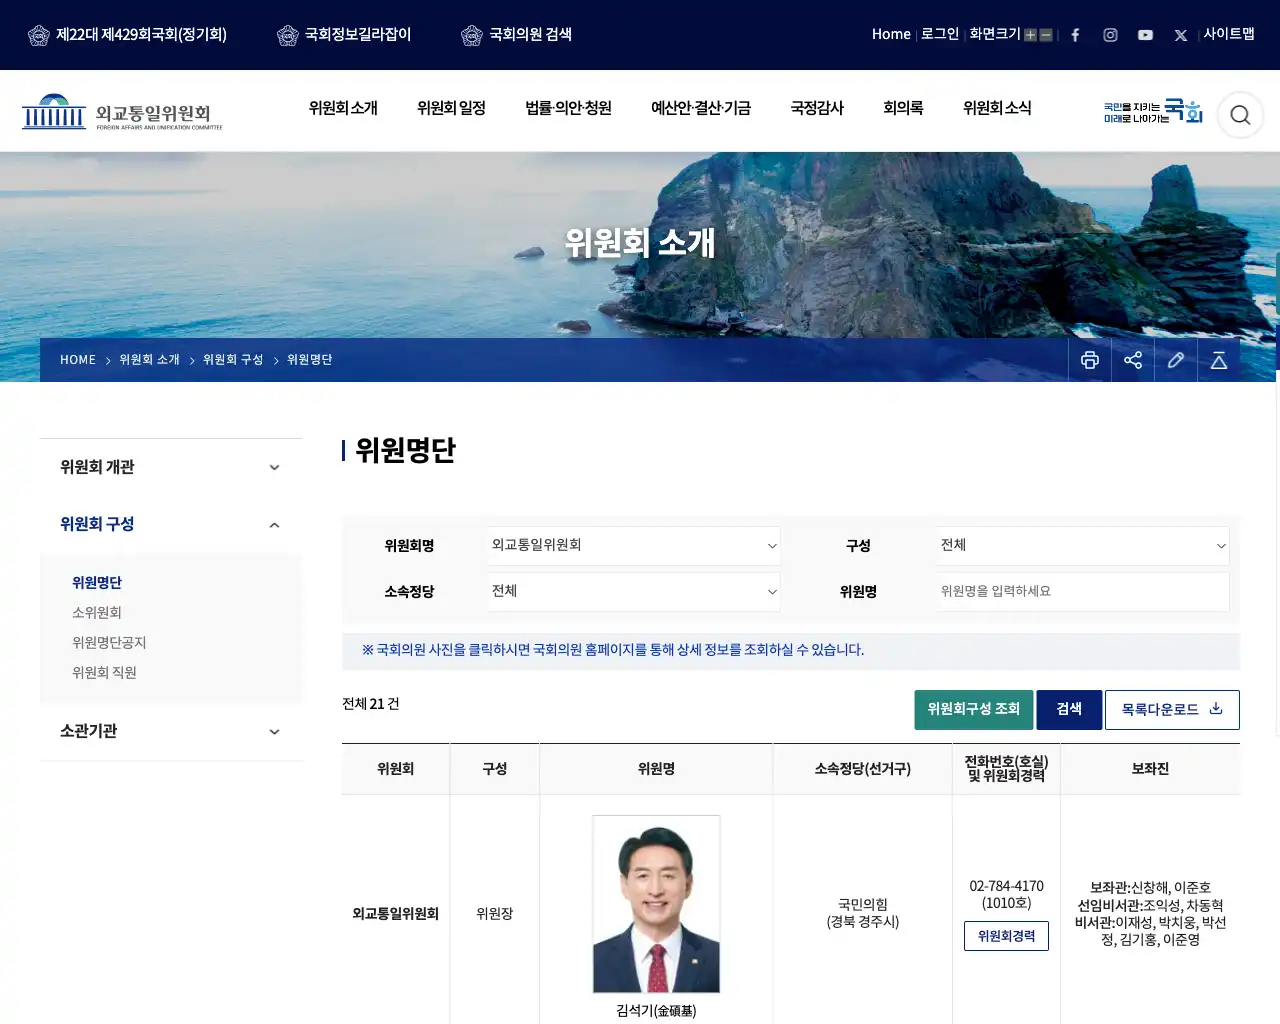Click the 위원회구성 조회 button
1280x1024 pixels.
pos(974,710)
